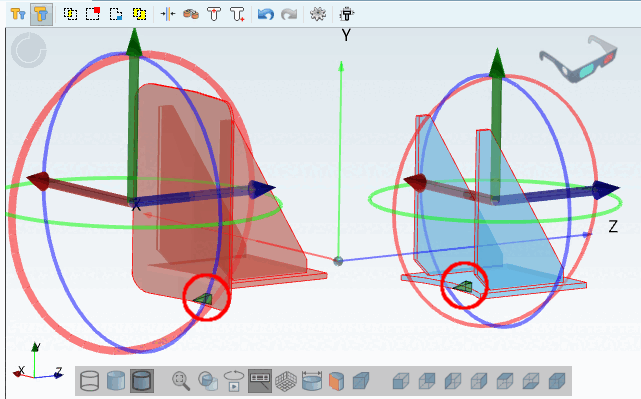Toggle shaded with edges display mode
Viewport: 641px width, 399px height.
(x=142, y=381)
